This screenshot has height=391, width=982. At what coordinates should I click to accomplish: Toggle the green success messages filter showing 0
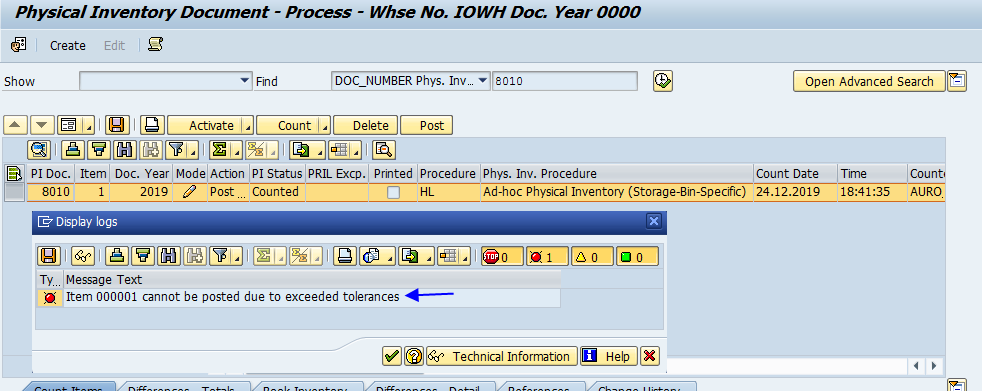(x=637, y=256)
